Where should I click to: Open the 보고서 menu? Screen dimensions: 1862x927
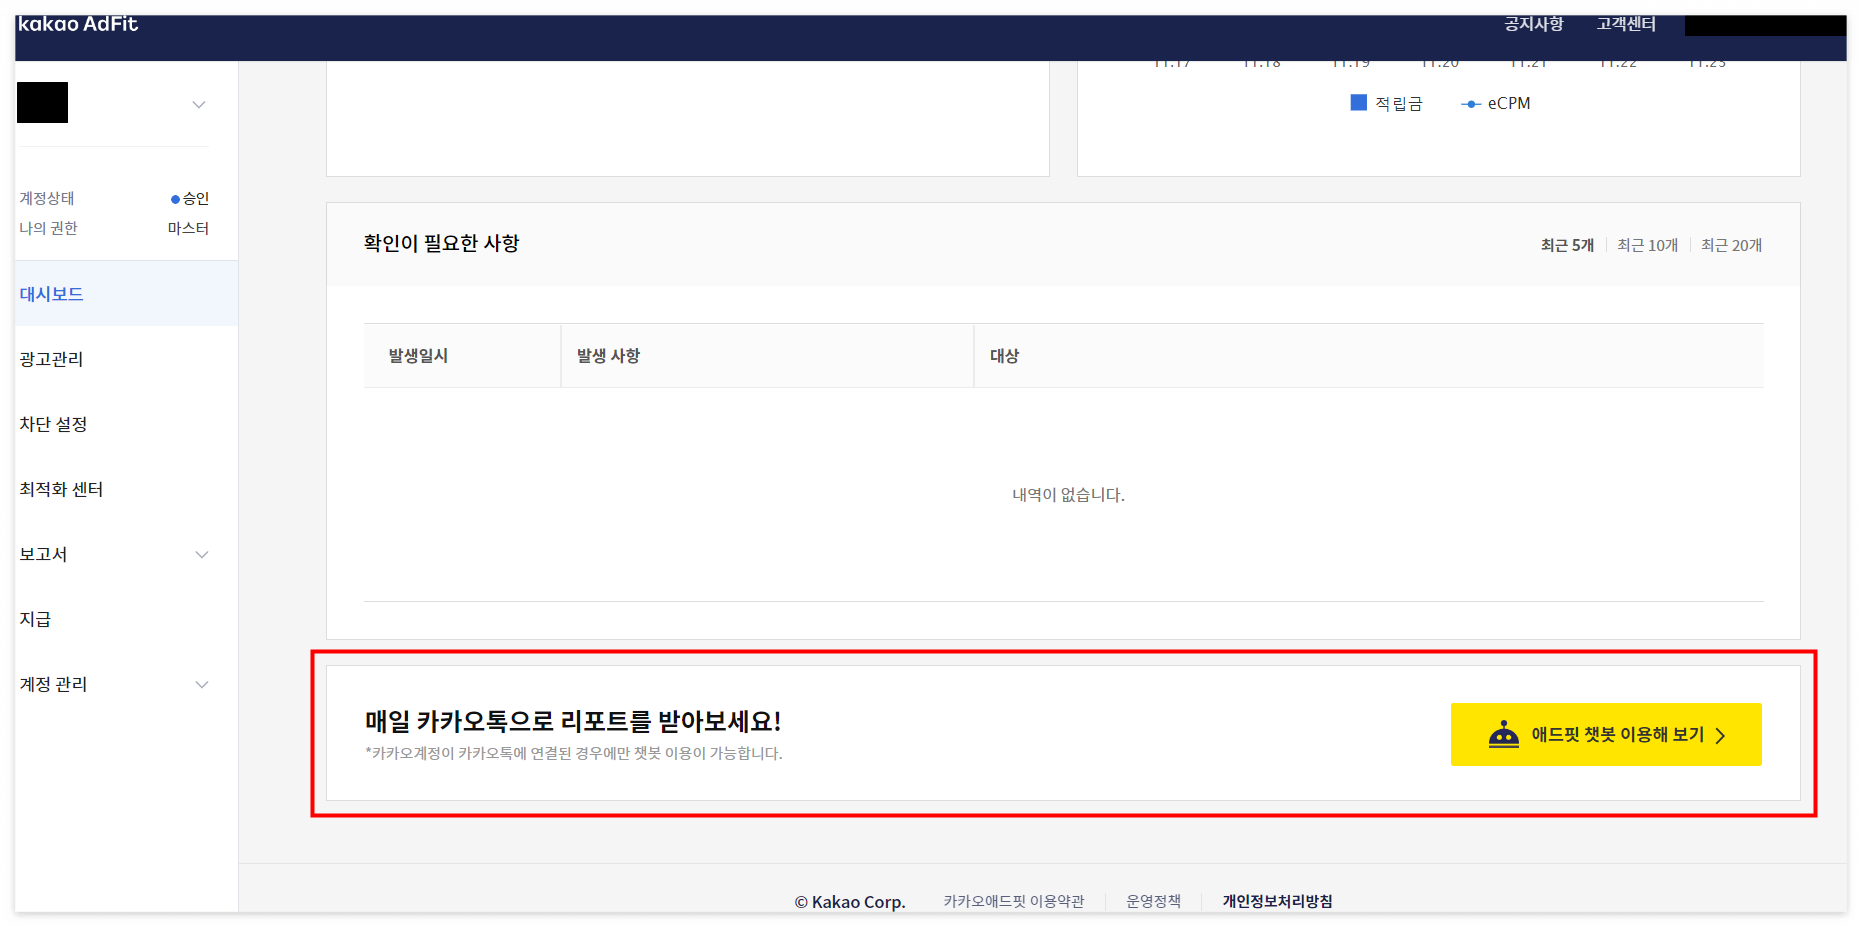[x=126, y=554]
